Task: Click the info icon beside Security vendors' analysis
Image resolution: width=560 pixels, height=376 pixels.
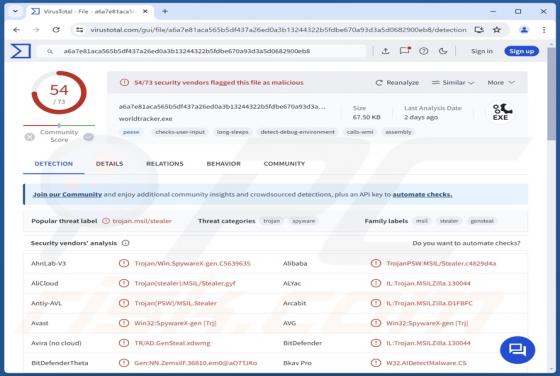Action: tap(125, 243)
